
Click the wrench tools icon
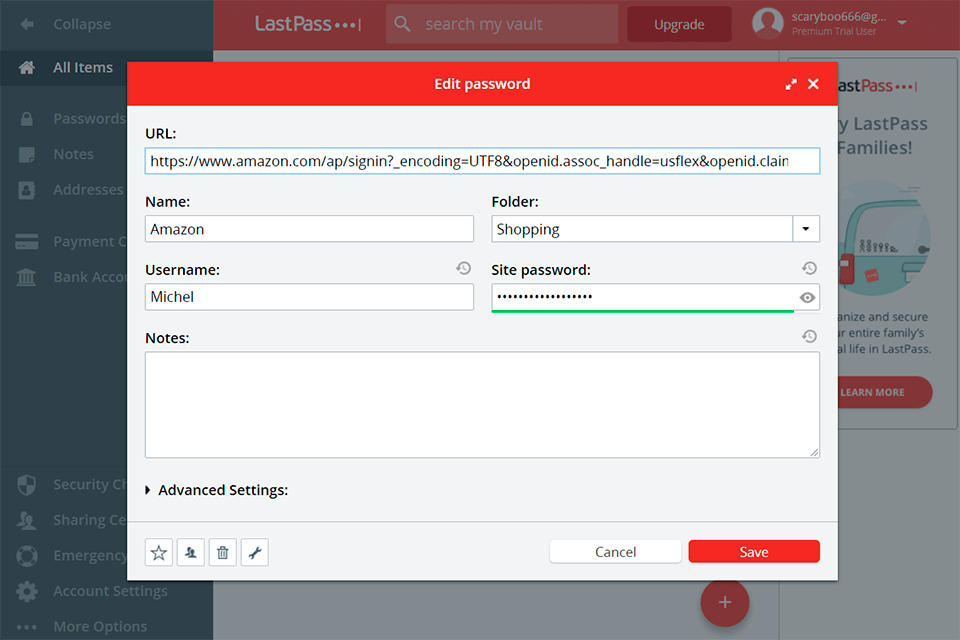tap(254, 552)
